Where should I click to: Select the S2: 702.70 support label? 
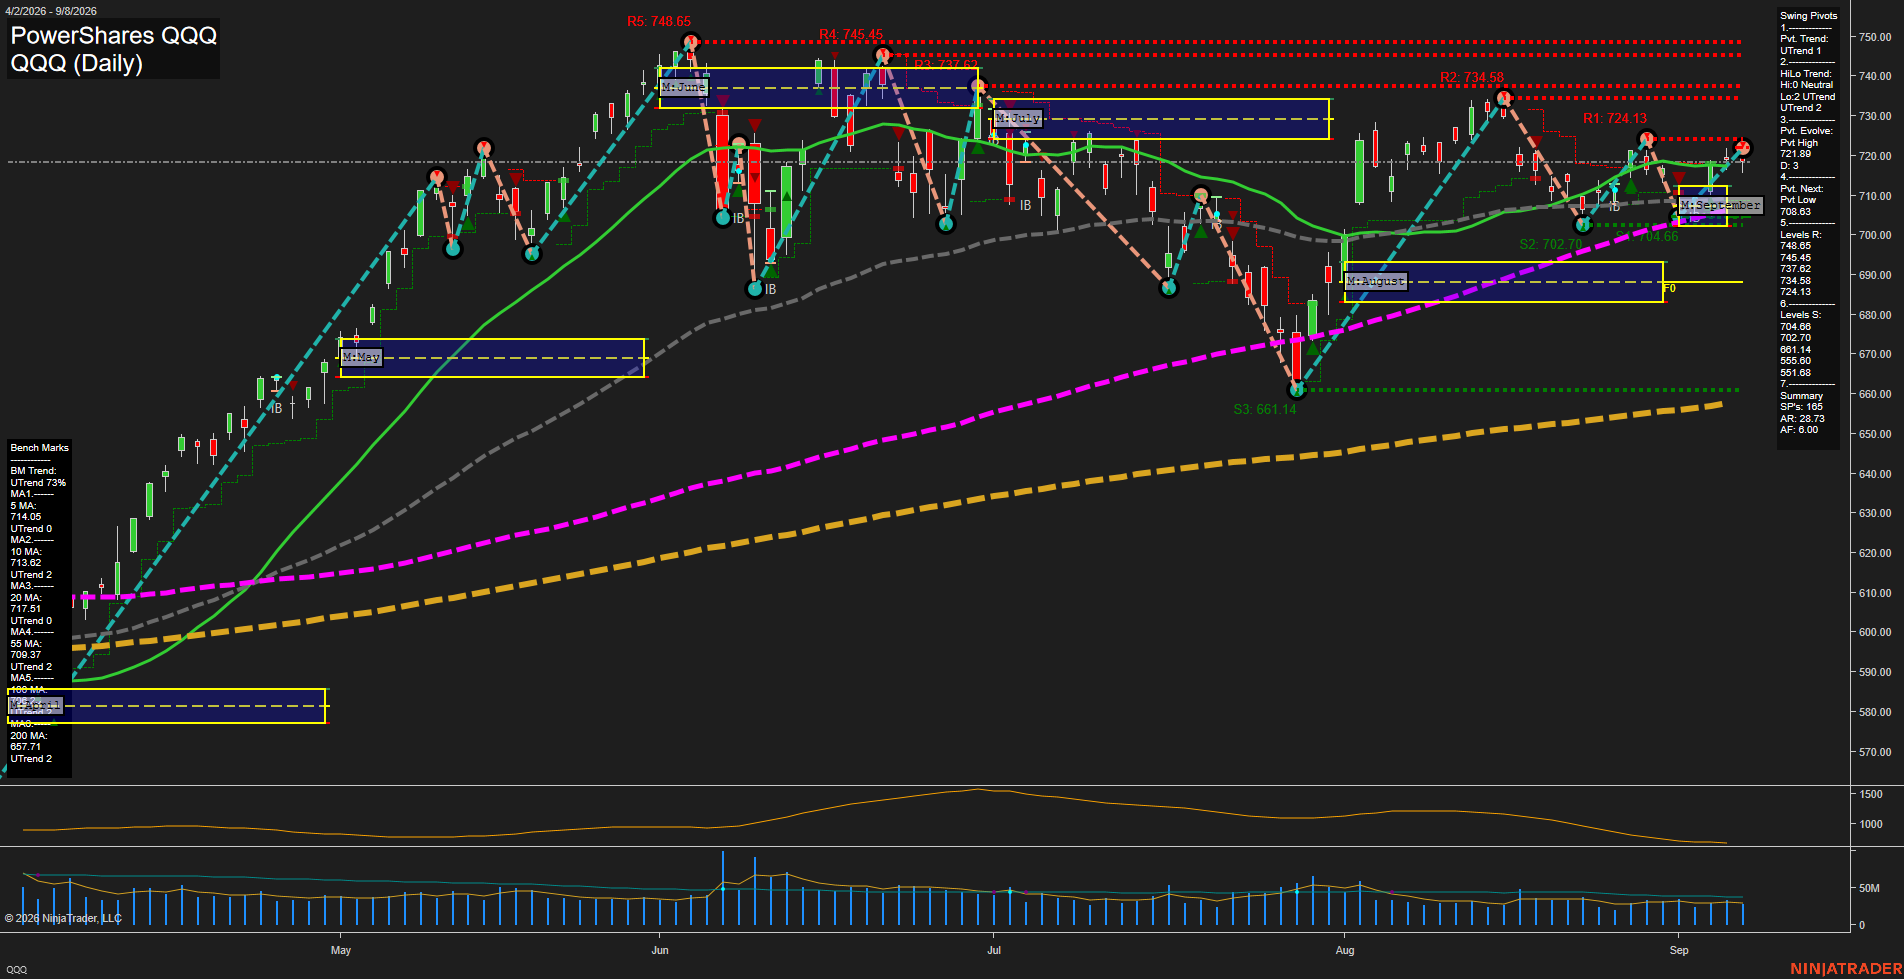(1551, 244)
